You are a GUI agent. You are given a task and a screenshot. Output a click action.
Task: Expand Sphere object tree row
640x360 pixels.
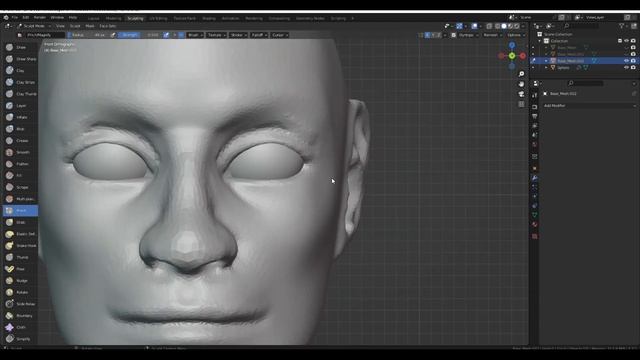click(547, 67)
